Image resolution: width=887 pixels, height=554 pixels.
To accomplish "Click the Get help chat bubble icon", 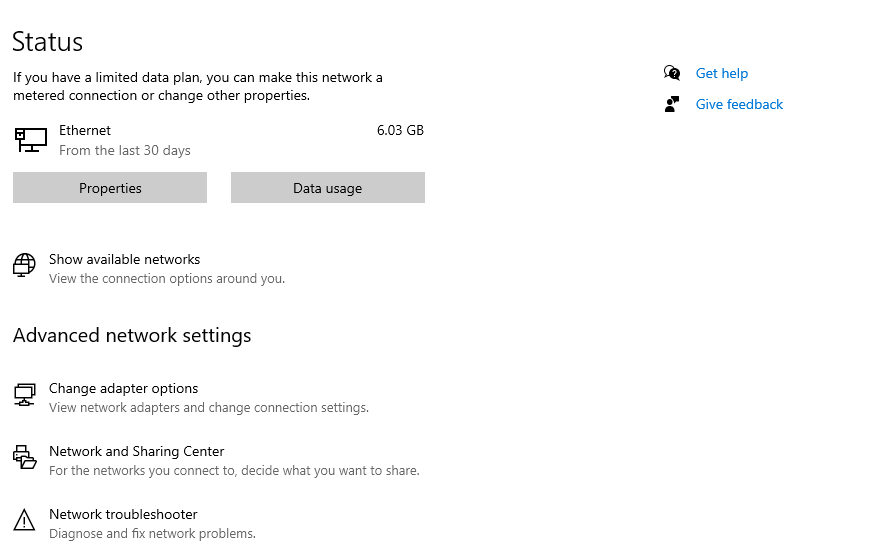I will tap(672, 73).
